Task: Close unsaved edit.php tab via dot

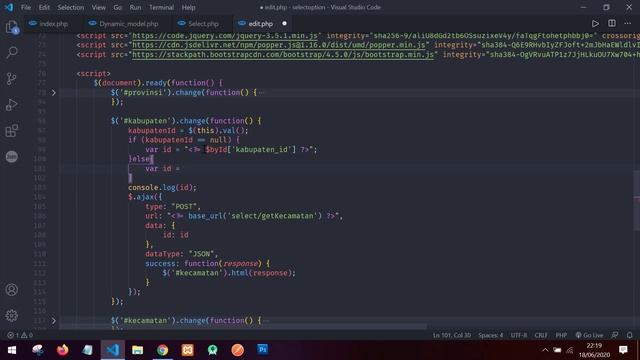Action: [x=284, y=24]
